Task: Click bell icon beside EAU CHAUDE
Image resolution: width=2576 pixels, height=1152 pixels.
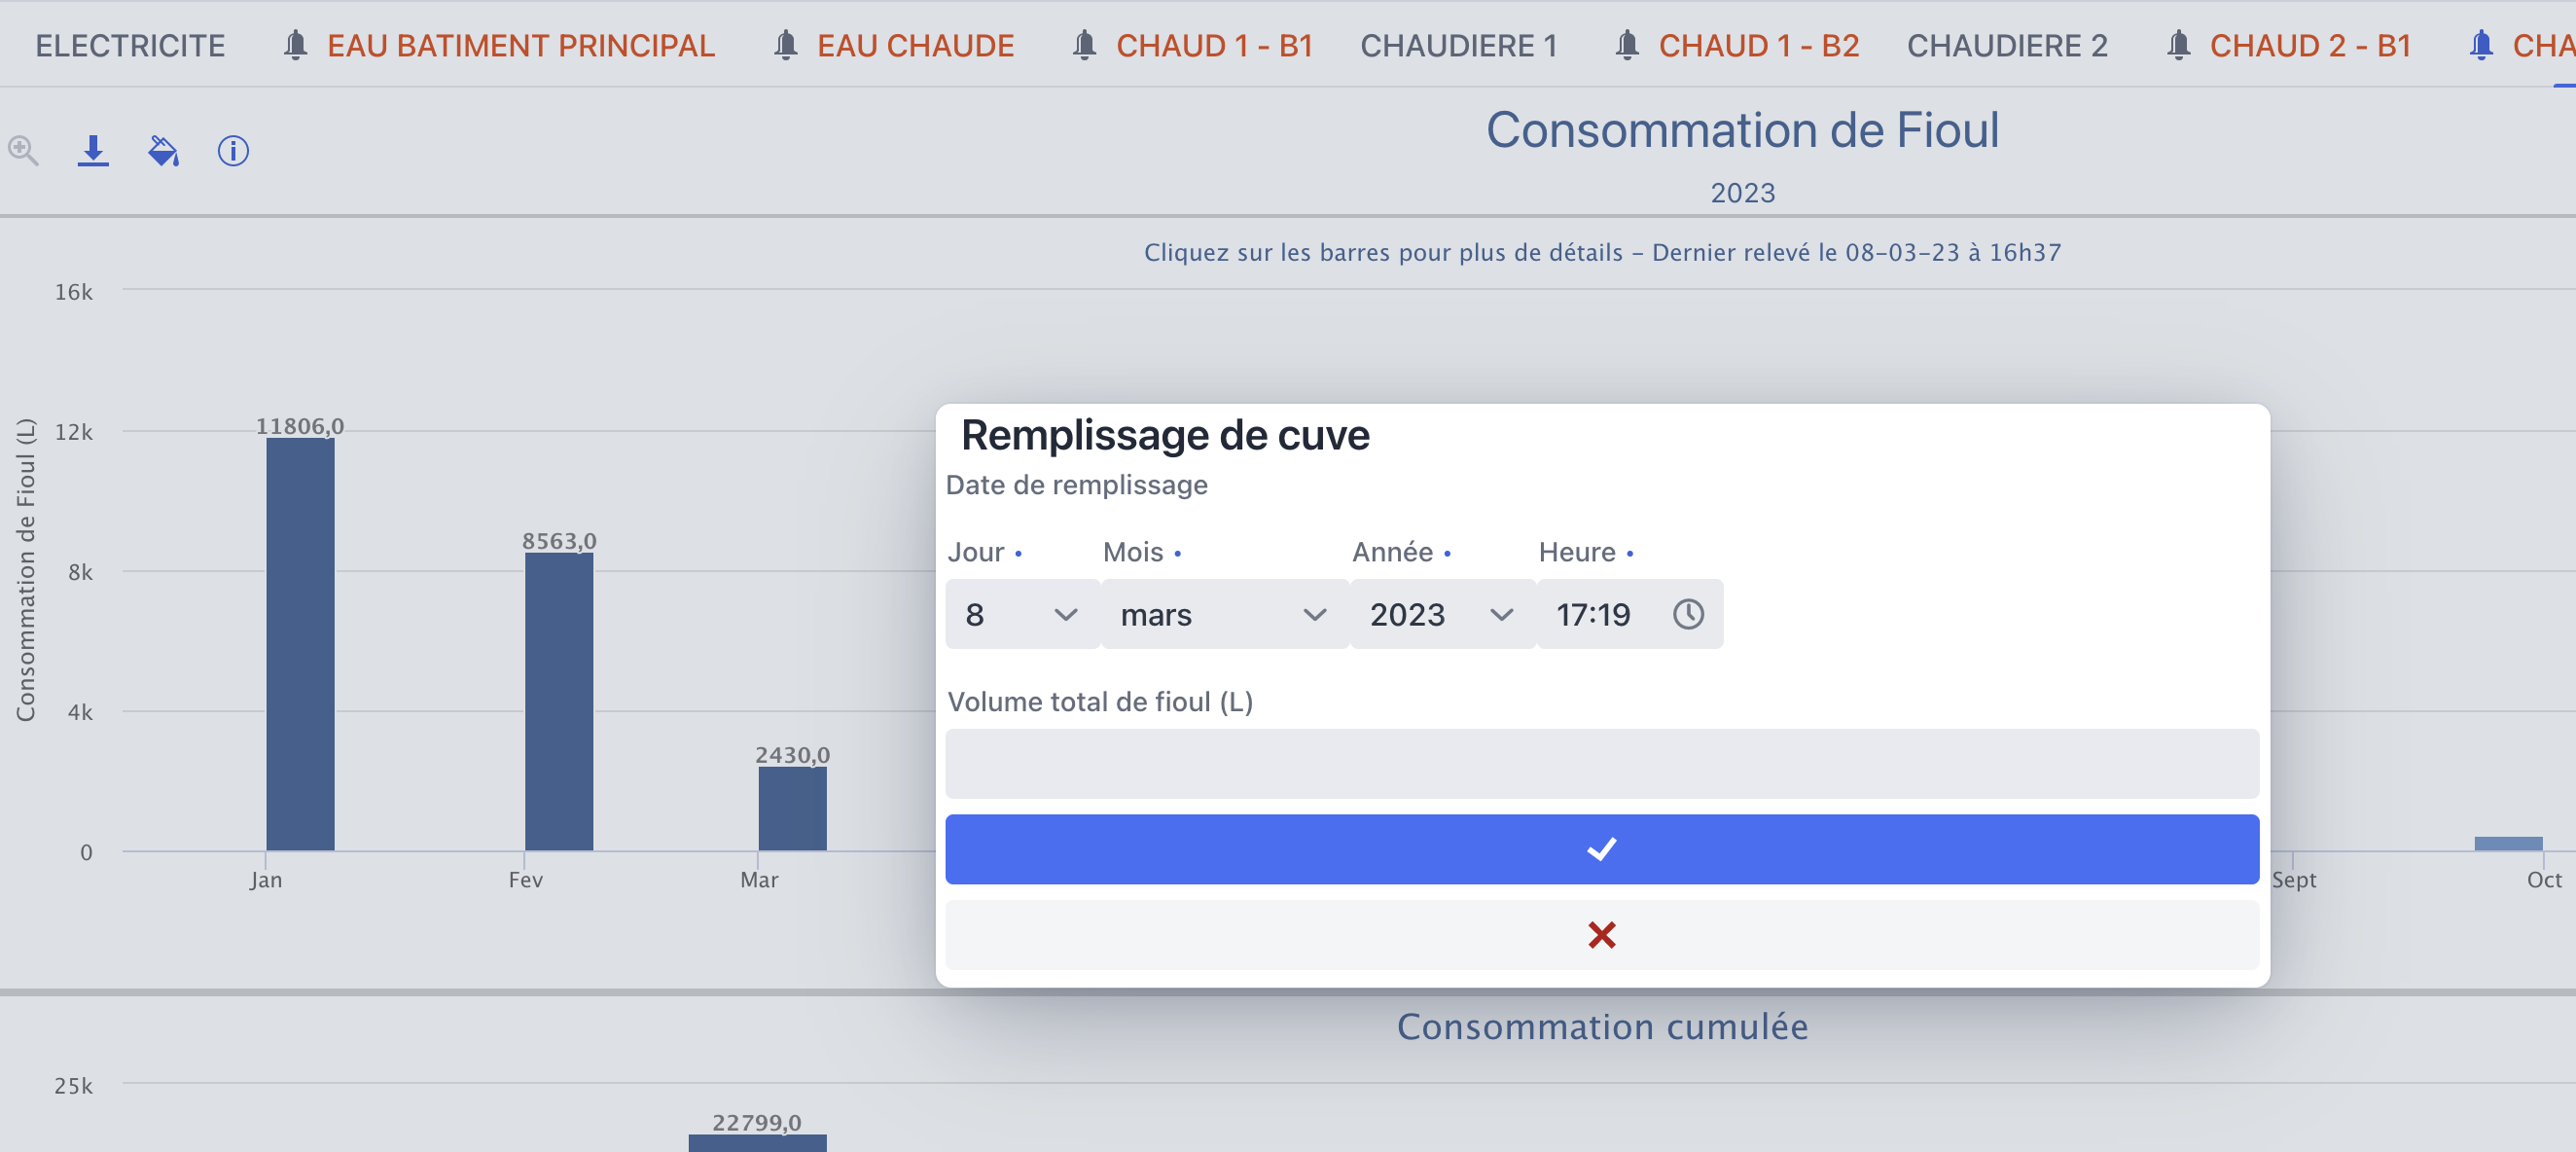Action: pyautogui.click(x=786, y=46)
